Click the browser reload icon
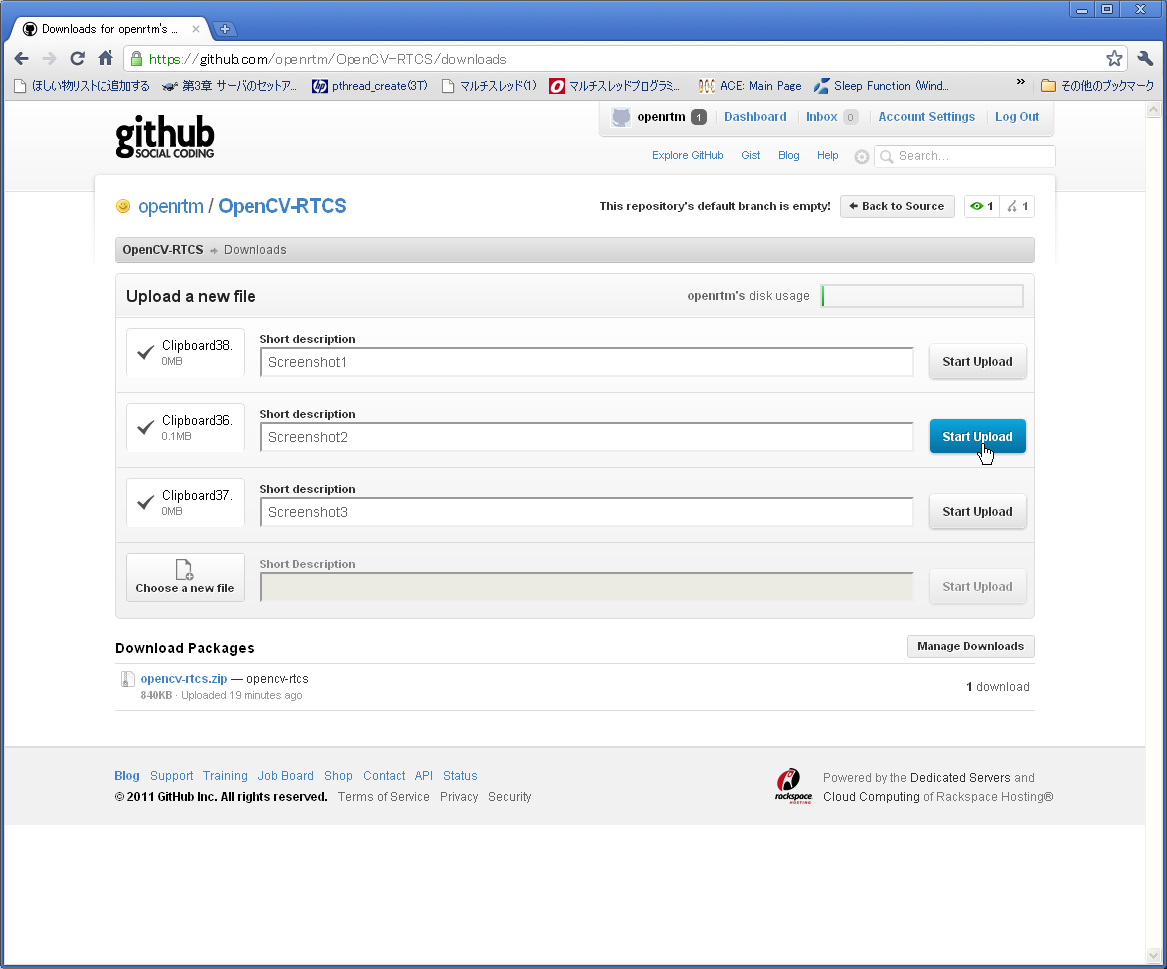 tap(77, 58)
